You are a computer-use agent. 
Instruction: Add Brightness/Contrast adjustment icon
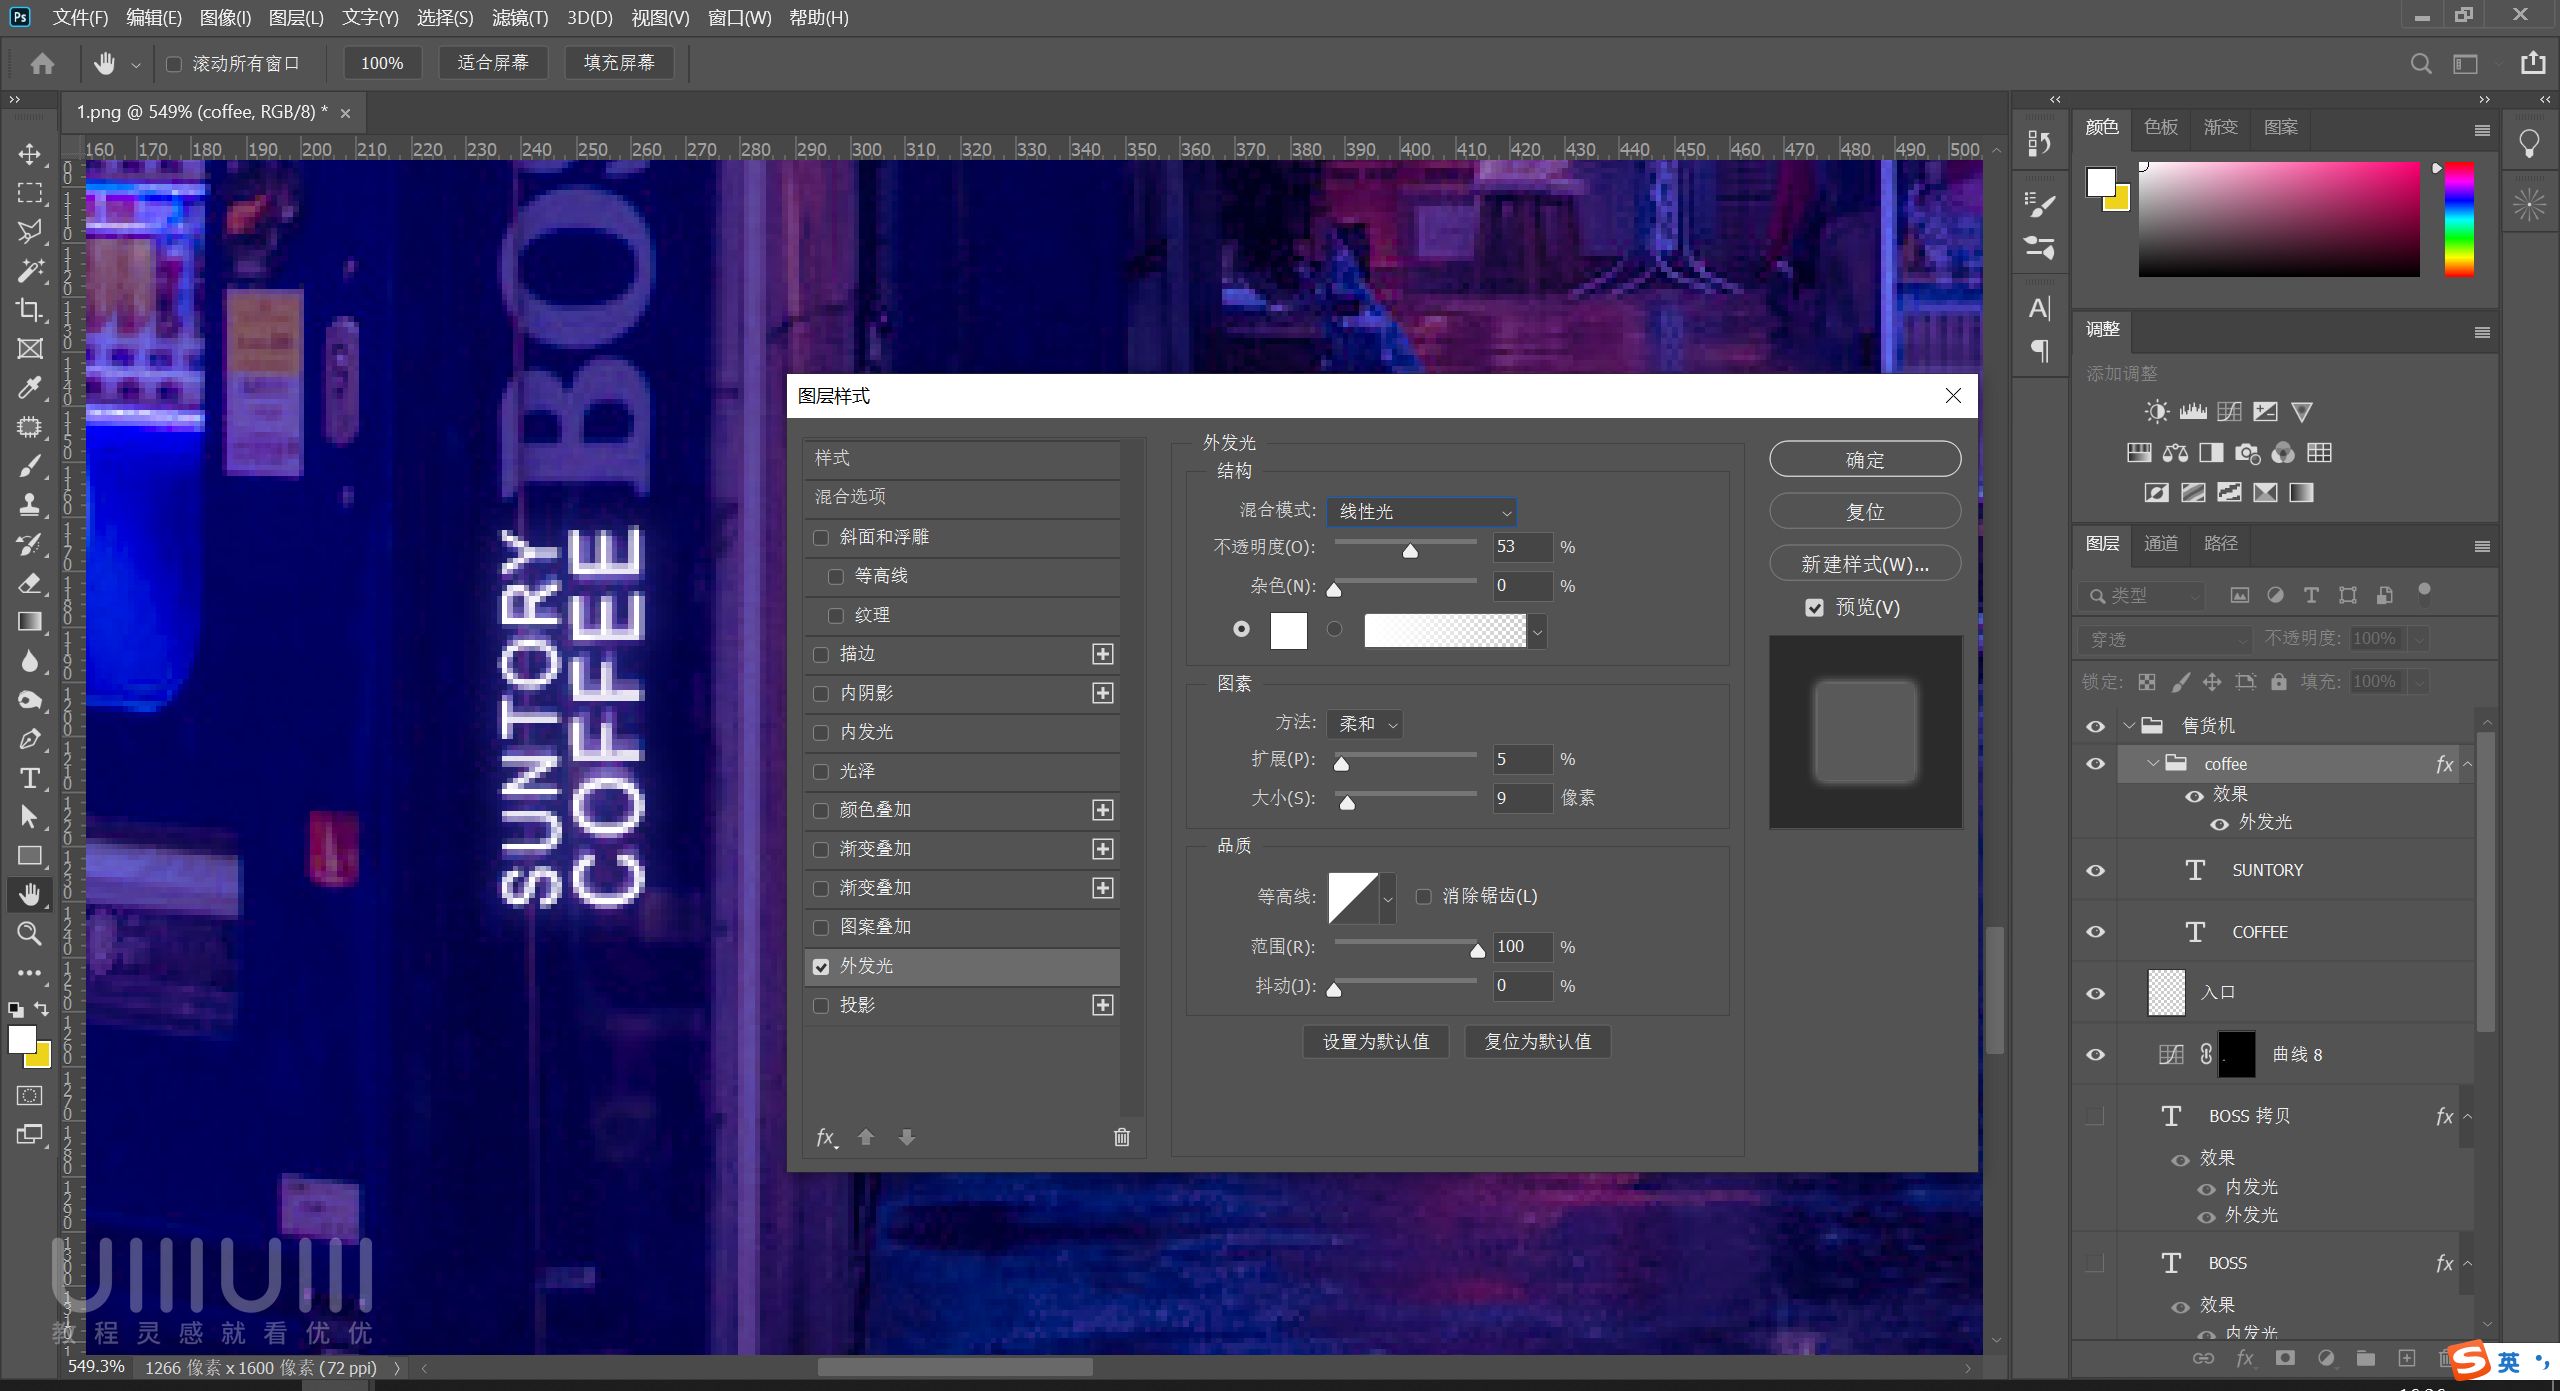(x=2157, y=412)
